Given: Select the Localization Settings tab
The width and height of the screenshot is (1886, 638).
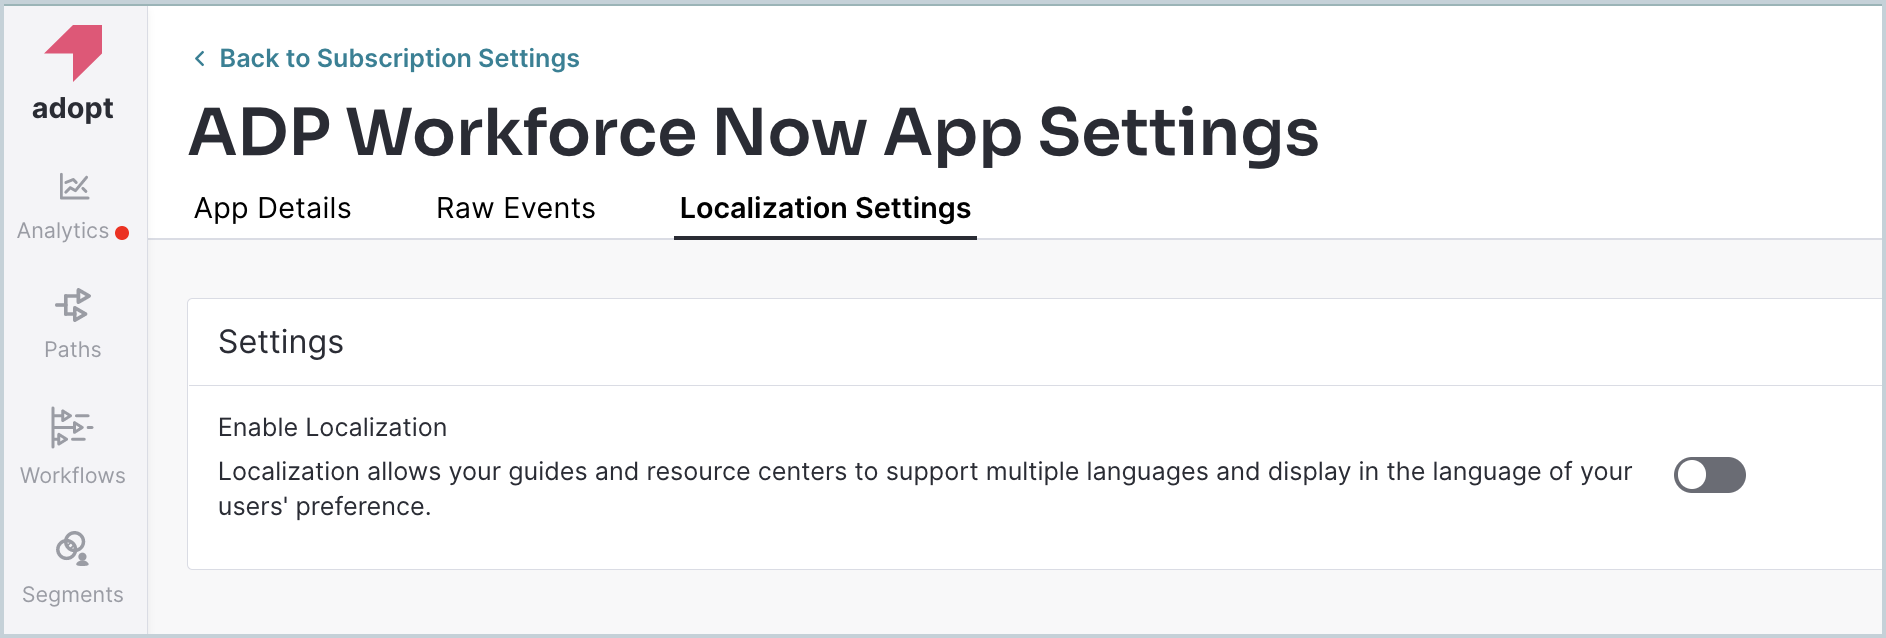Looking at the screenshot, I should [x=825, y=208].
